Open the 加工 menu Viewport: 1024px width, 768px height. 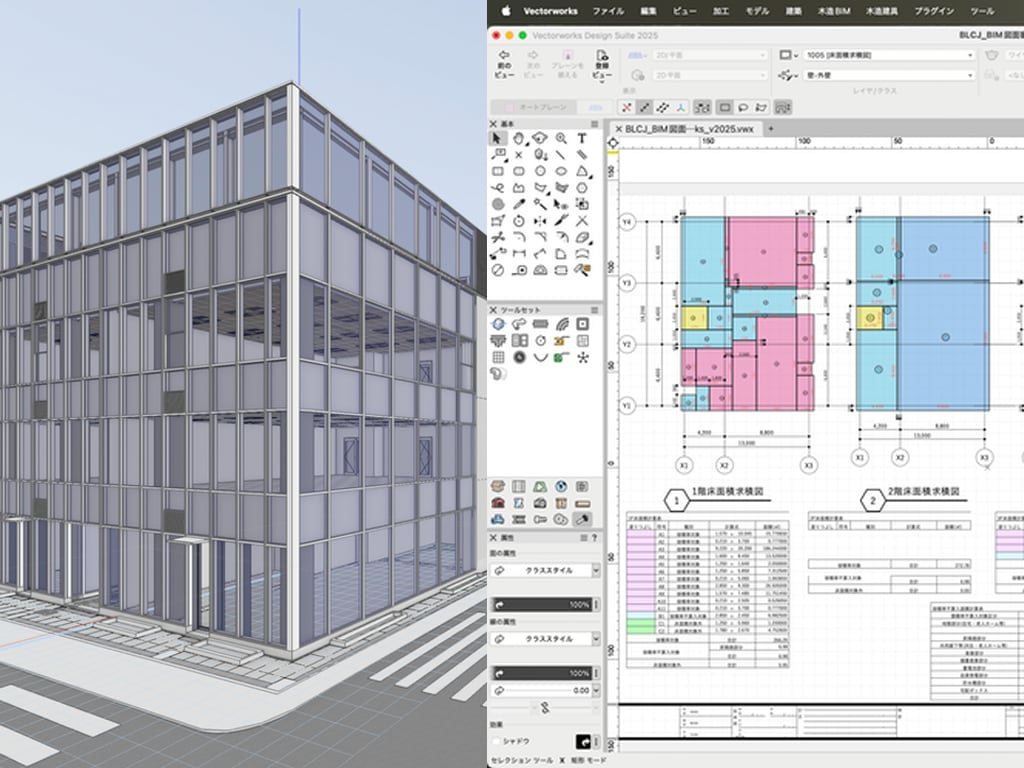tap(720, 11)
